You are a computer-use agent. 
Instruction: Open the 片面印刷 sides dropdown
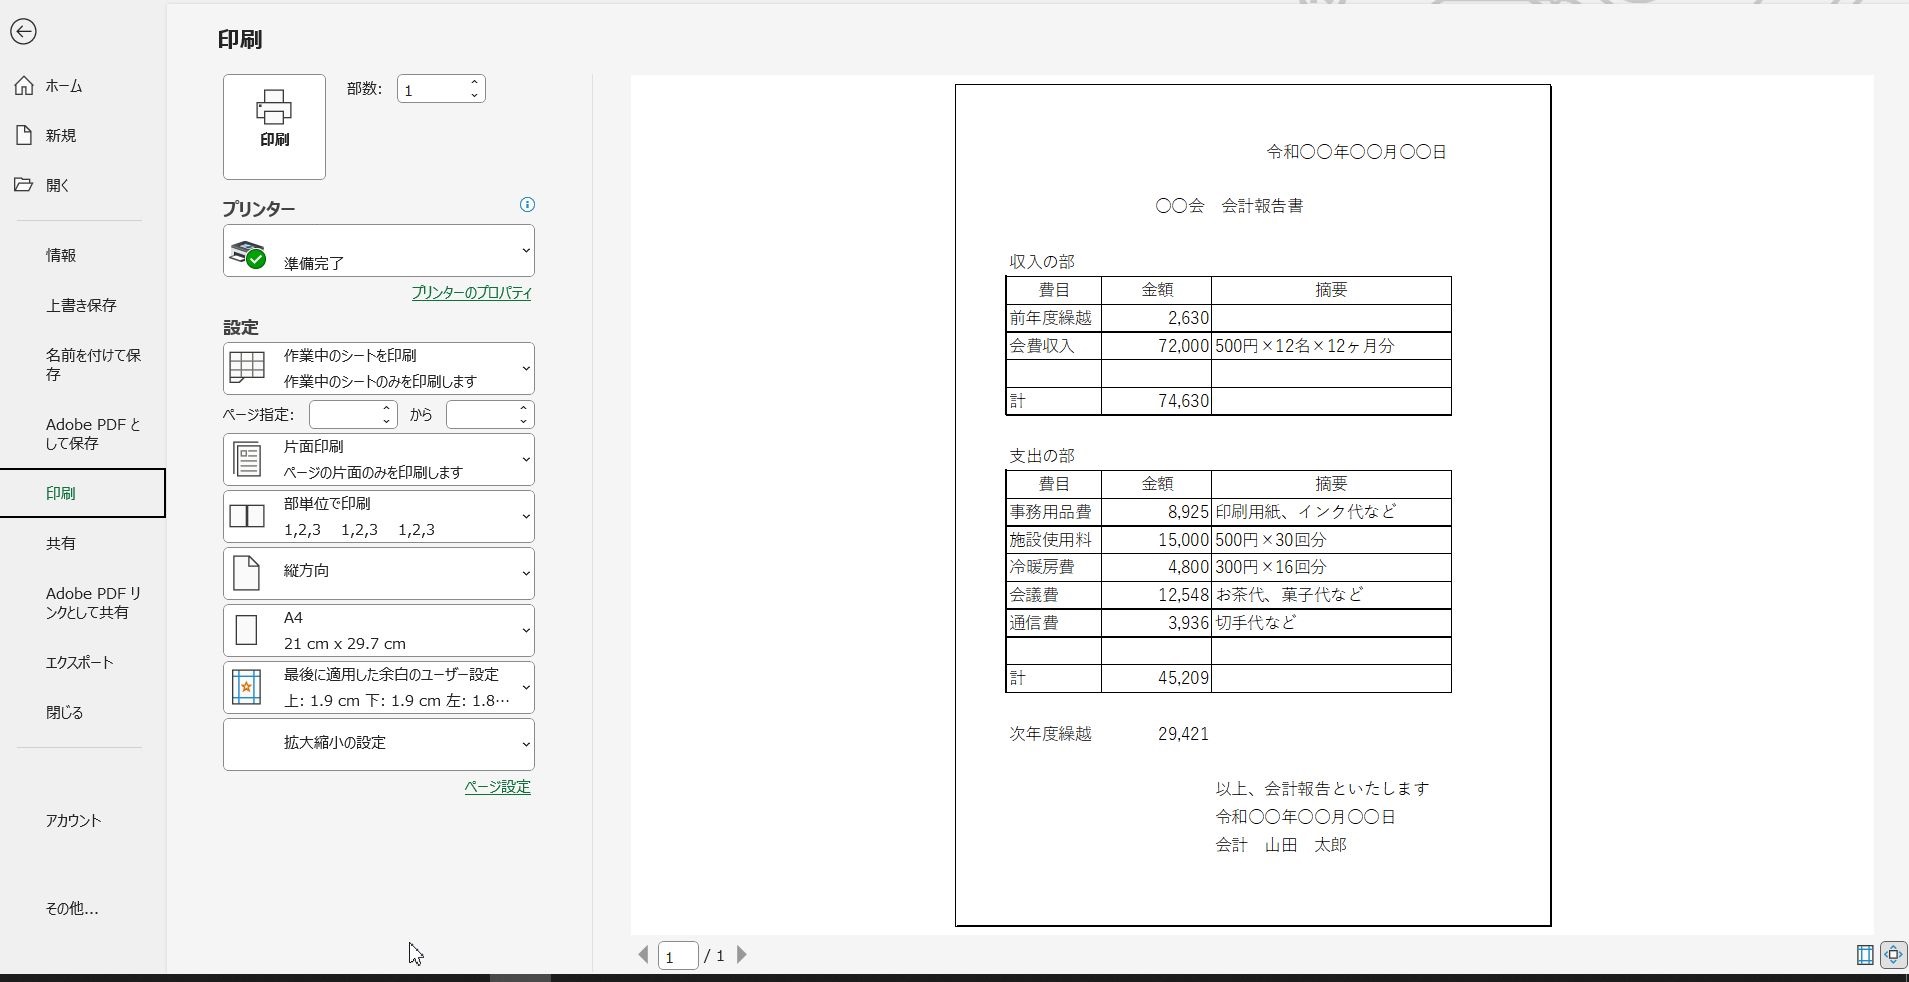click(x=378, y=460)
